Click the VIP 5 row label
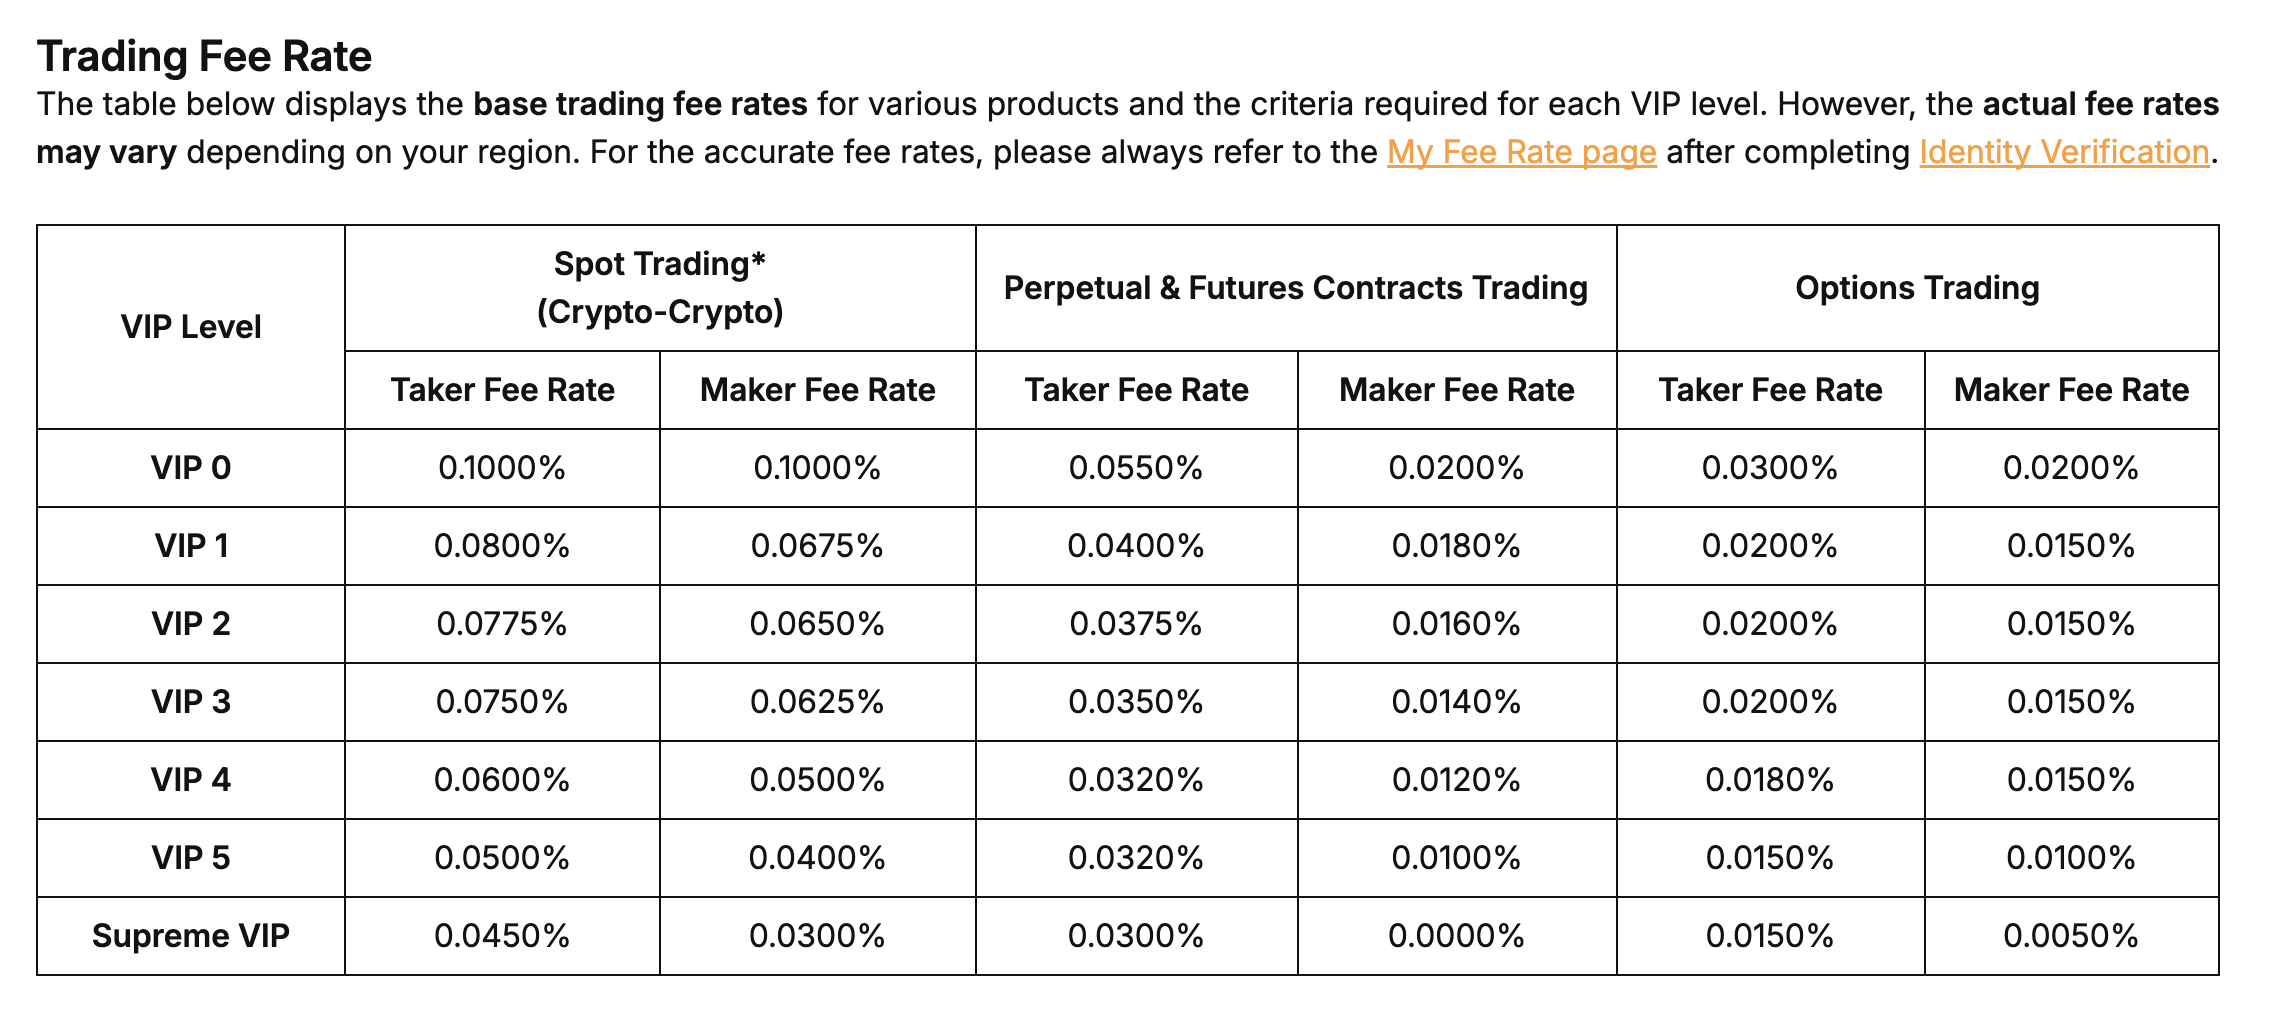Screen dimensions: 2270x1014 (x=191, y=858)
